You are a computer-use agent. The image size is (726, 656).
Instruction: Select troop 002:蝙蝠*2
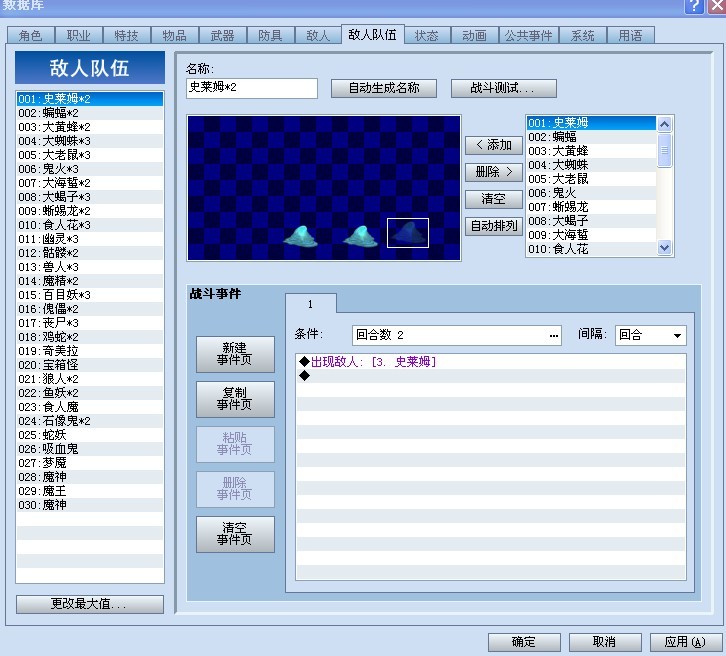tap(90, 113)
